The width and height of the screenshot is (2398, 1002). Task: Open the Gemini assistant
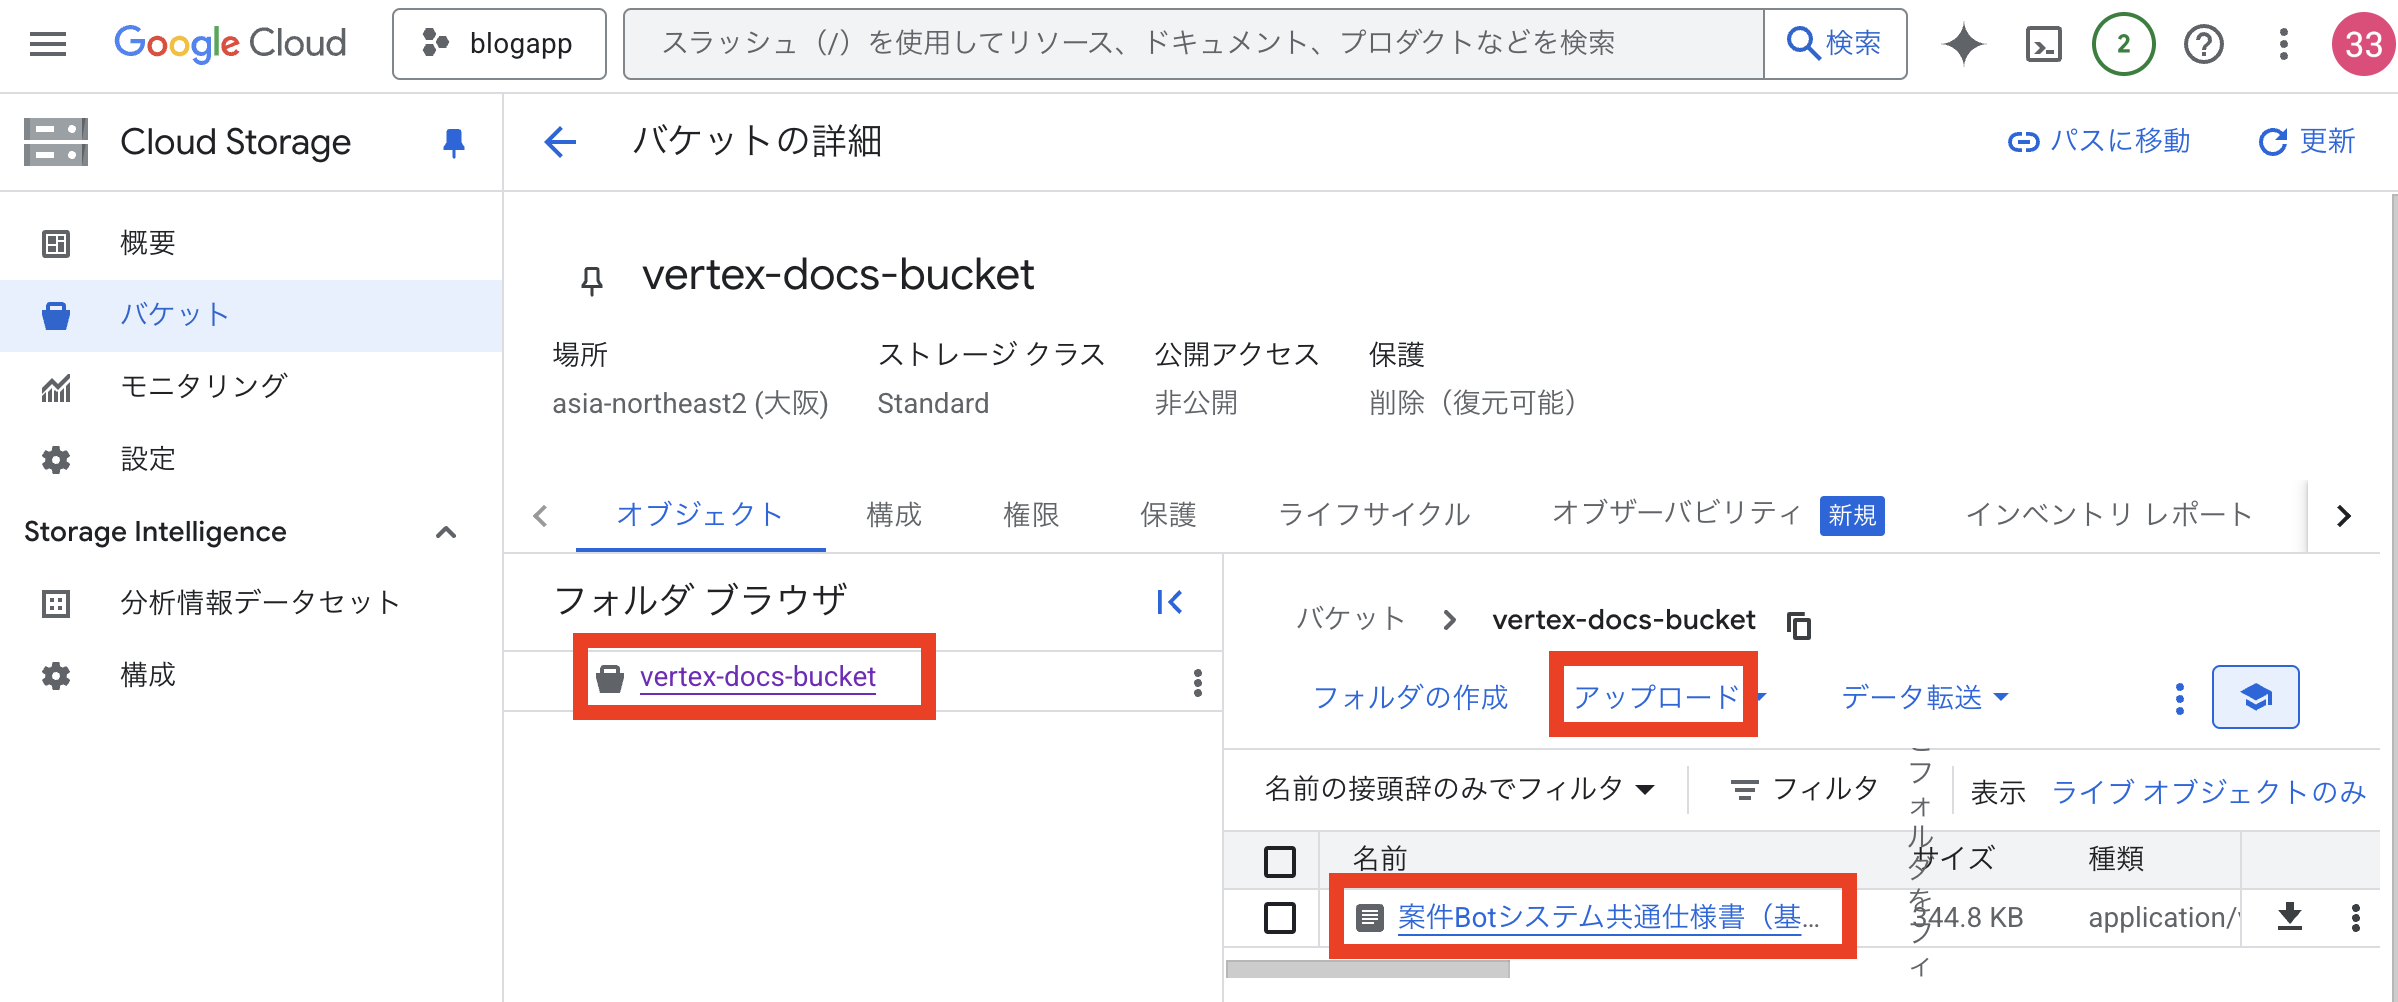pyautogui.click(x=1963, y=44)
